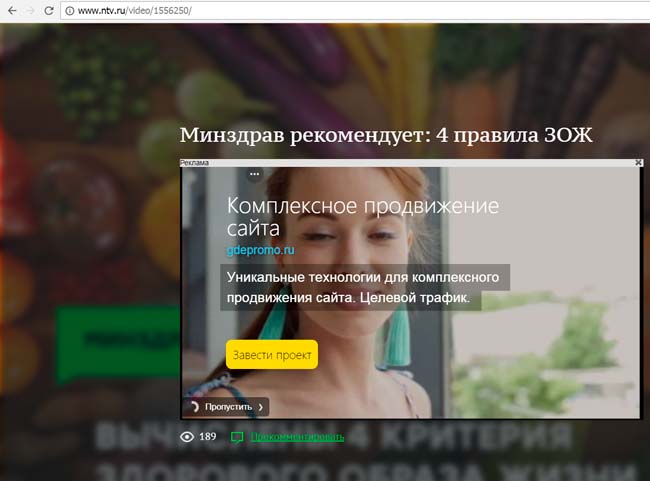The width and height of the screenshot is (650, 481).
Task: Click the eye views icon
Action: pyautogui.click(x=187, y=437)
